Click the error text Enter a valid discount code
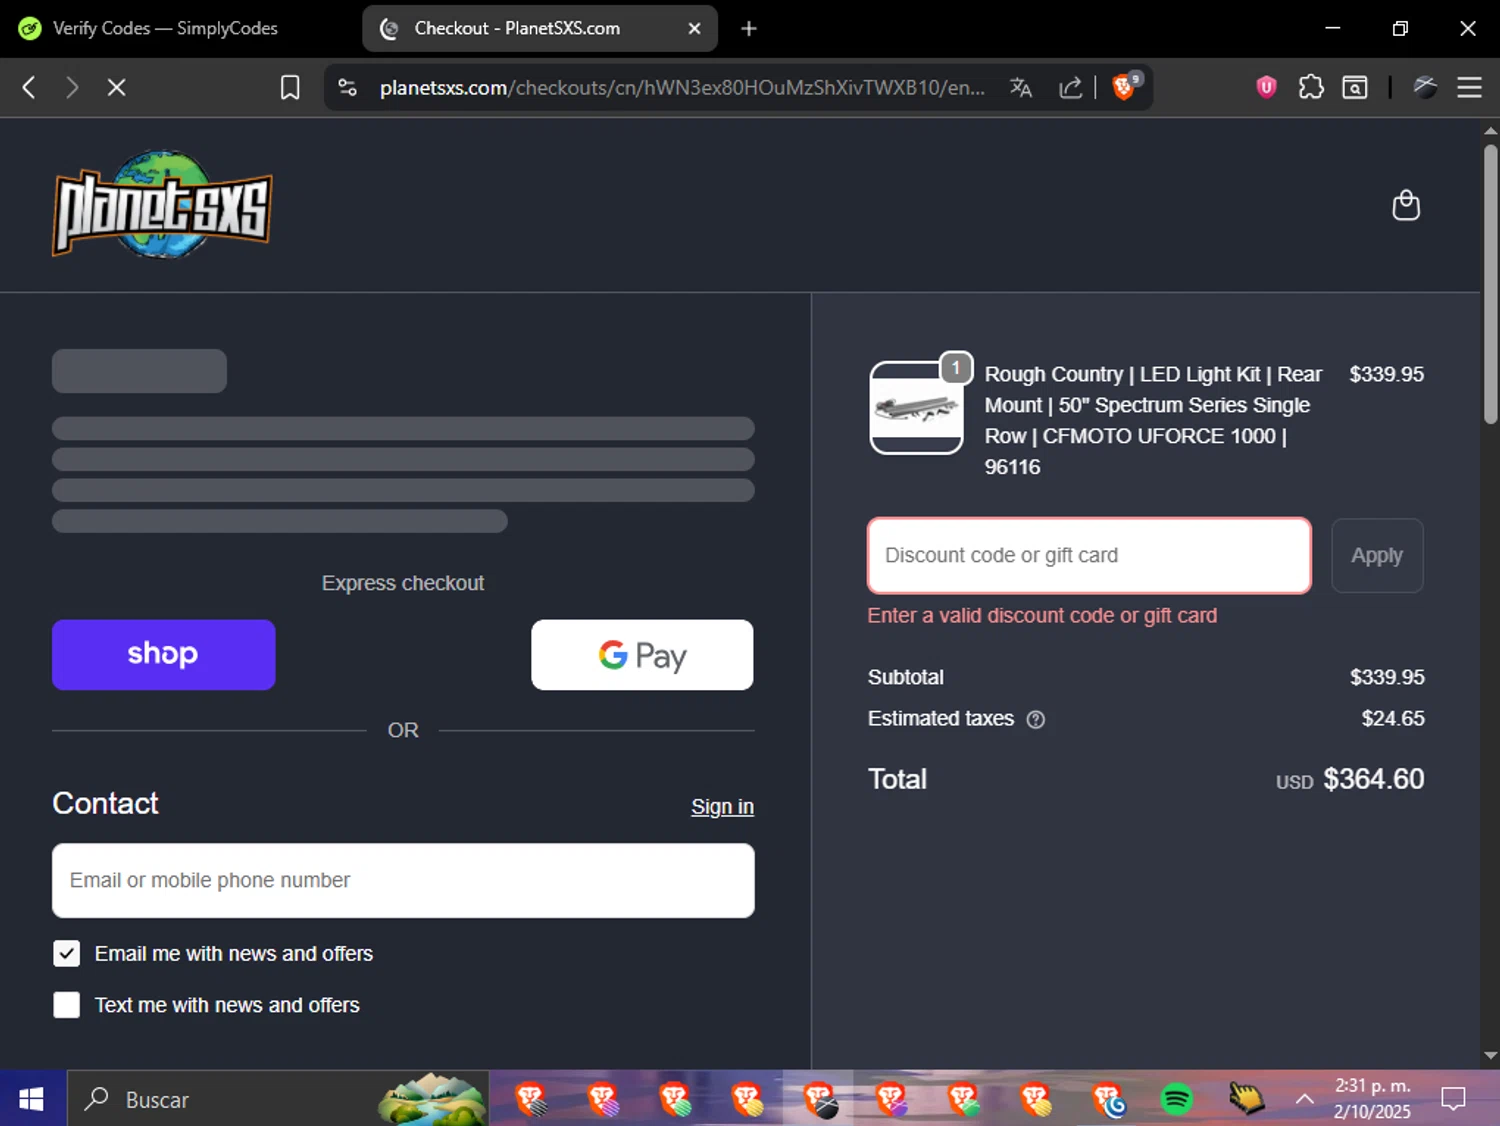This screenshot has height=1126, width=1500. (1042, 615)
